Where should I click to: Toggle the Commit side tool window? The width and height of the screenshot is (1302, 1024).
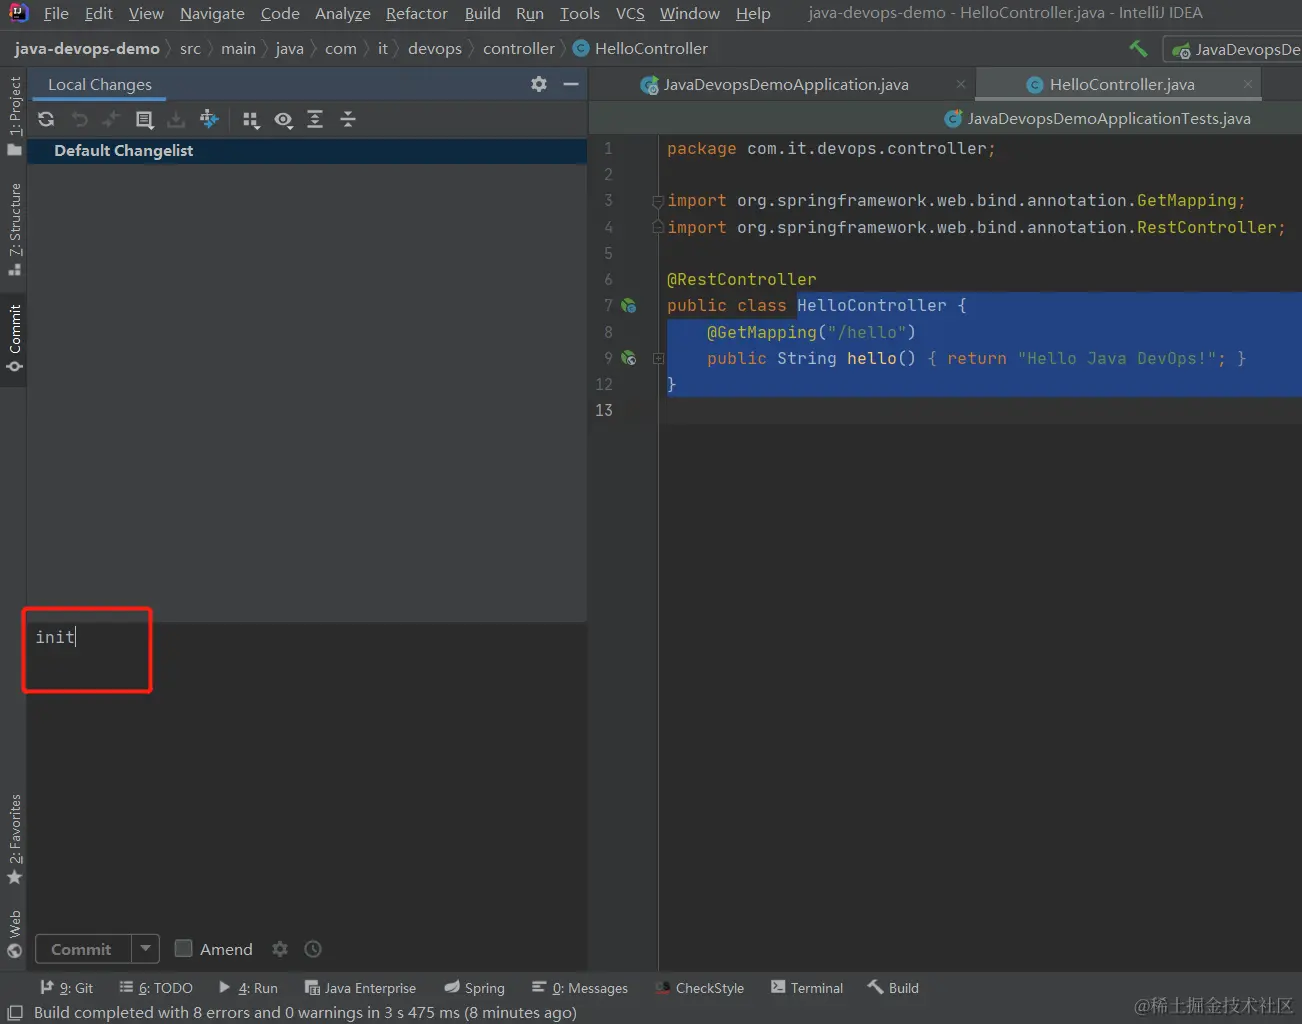tap(14, 338)
